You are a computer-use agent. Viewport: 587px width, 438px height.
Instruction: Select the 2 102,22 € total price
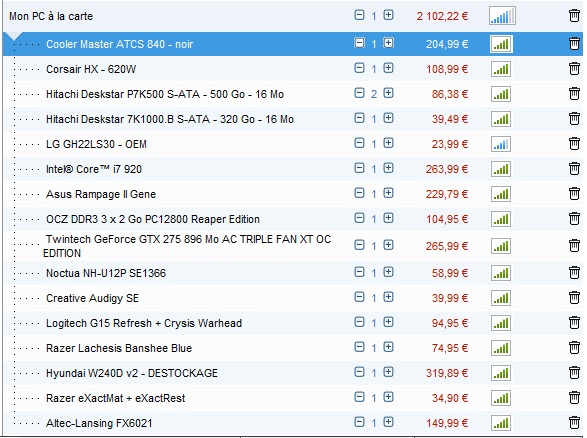pyautogui.click(x=442, y=16)
